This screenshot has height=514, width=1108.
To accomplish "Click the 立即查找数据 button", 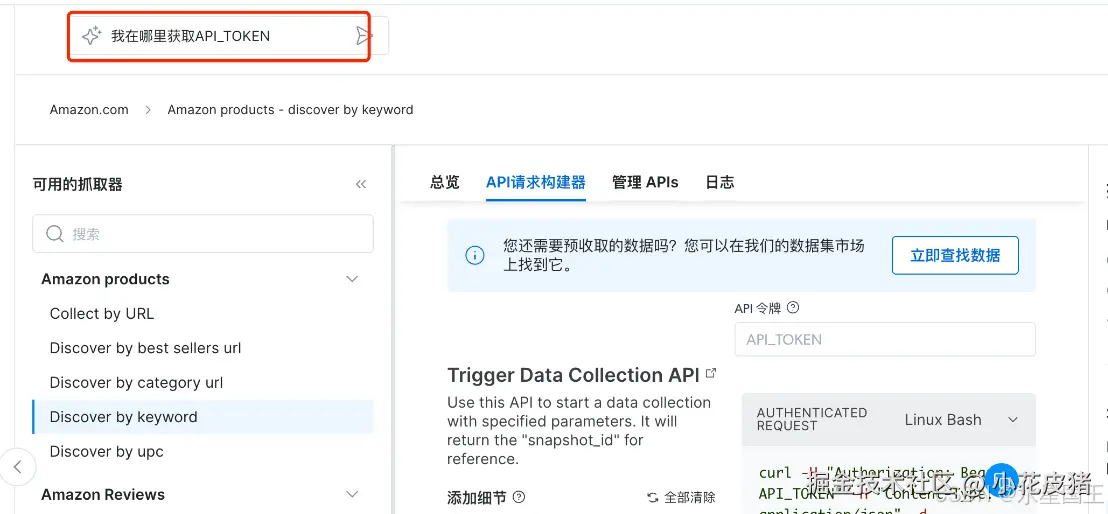I will pyautogui.click(x=955, y=255).
